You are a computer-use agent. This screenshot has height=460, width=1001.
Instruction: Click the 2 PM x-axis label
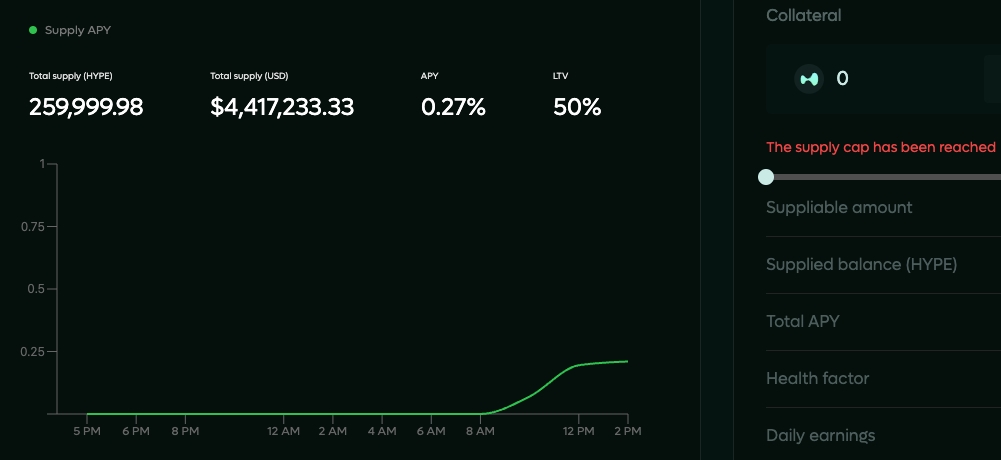coord(628,431)
